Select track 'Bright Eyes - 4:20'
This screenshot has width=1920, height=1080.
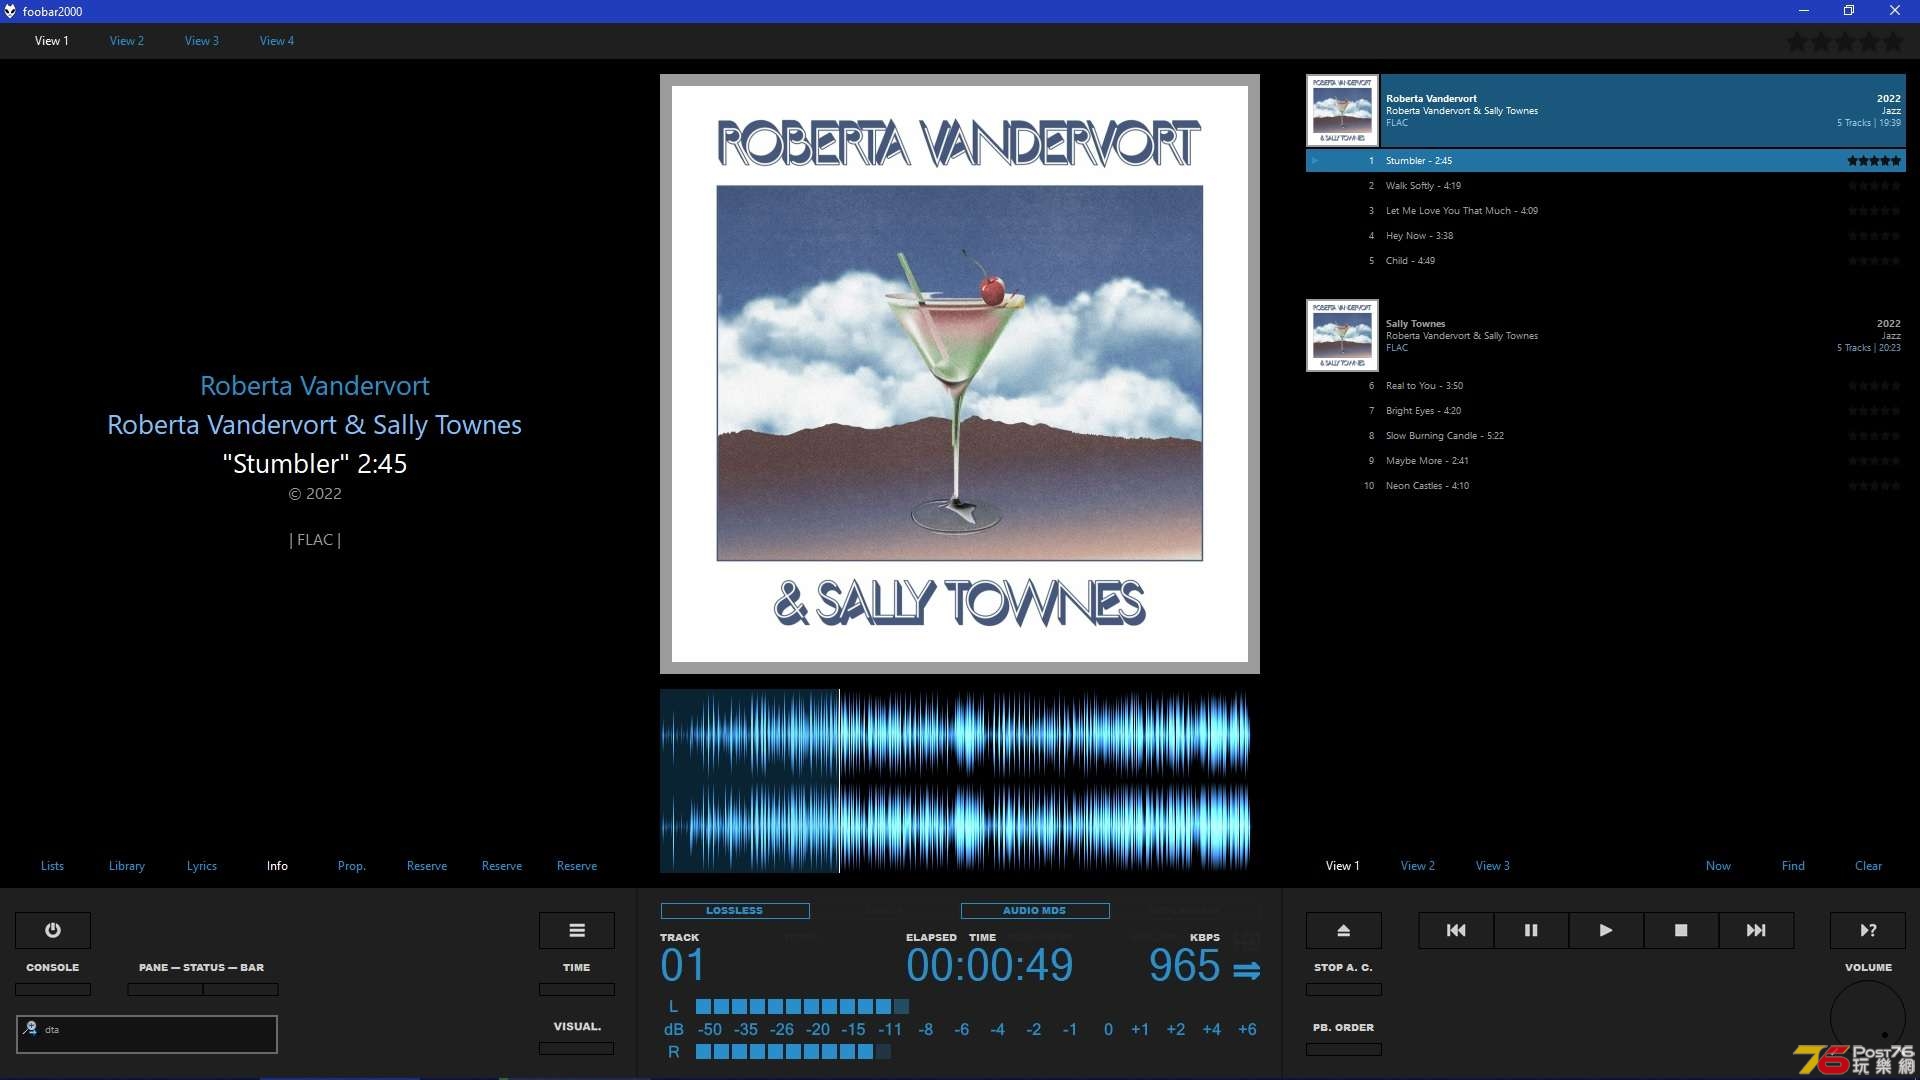click(x=1606, y=410)
